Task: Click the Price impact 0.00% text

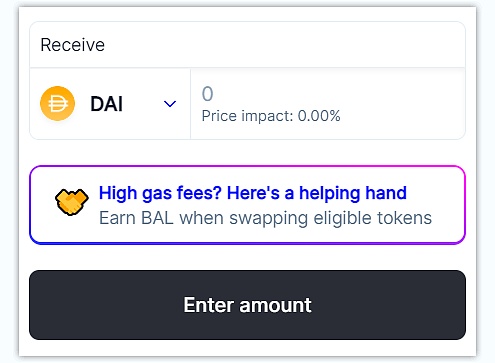Action: pyautogui.click(x=271, y=116)
